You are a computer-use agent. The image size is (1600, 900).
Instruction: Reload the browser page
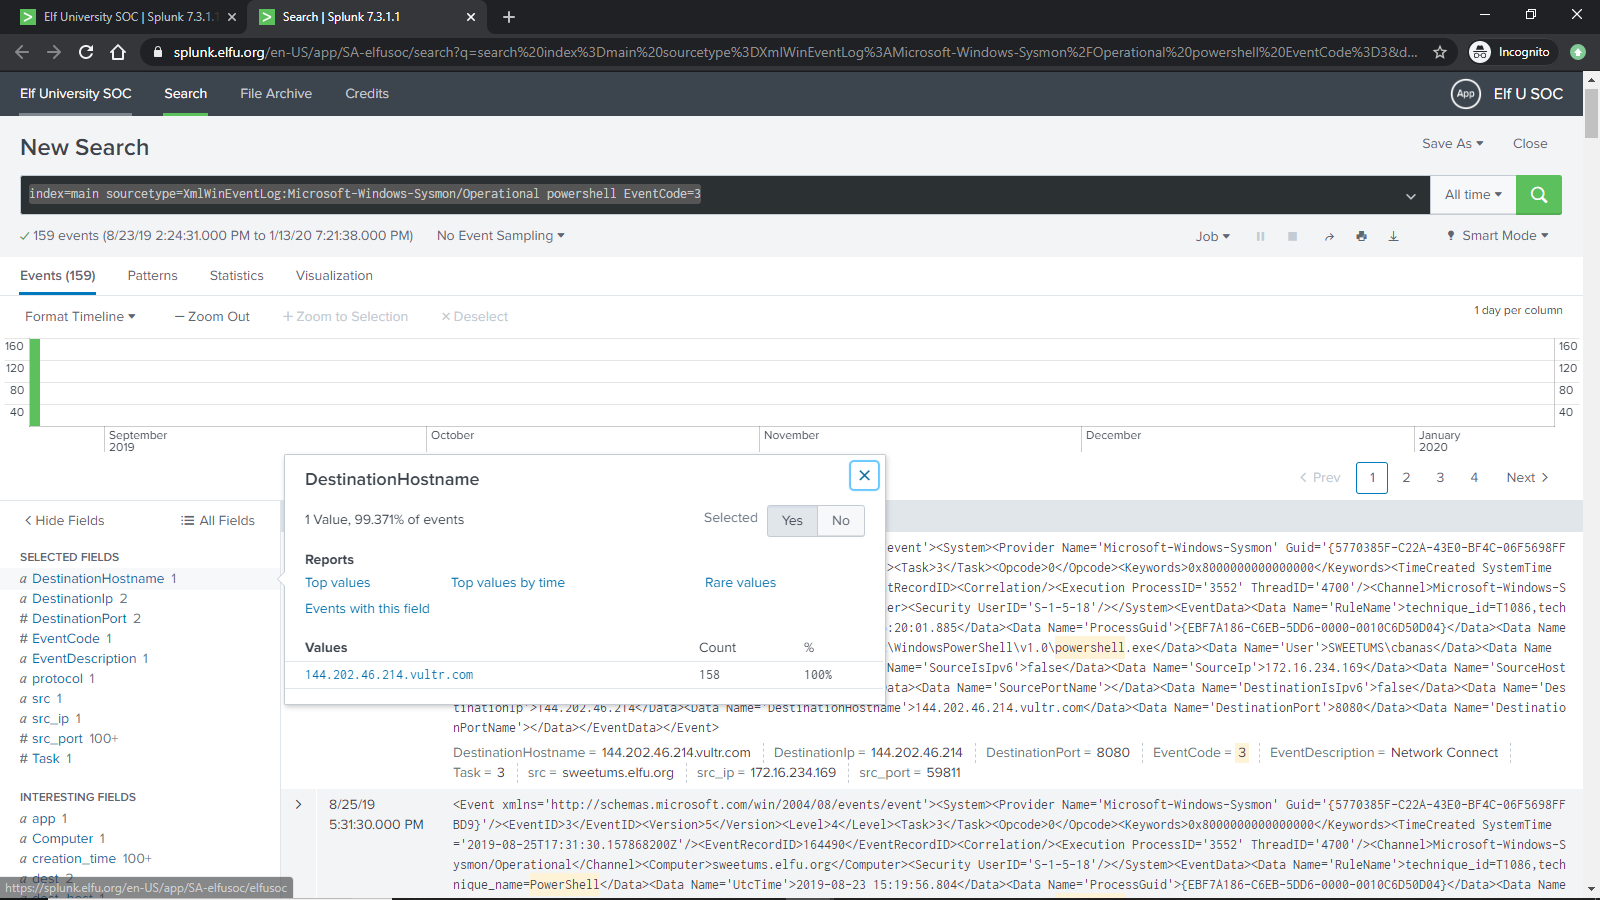86,52
